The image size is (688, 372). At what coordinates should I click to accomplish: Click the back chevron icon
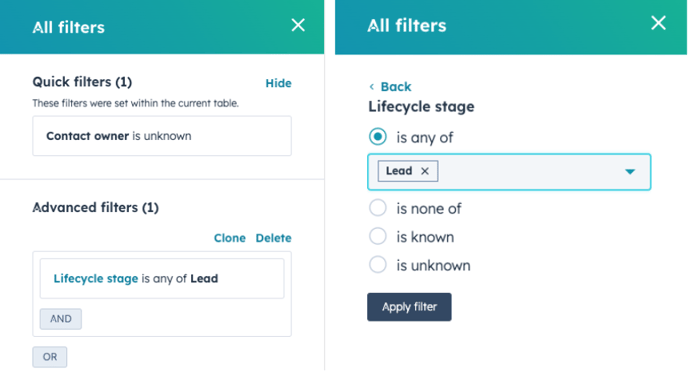tap(372, 87)
